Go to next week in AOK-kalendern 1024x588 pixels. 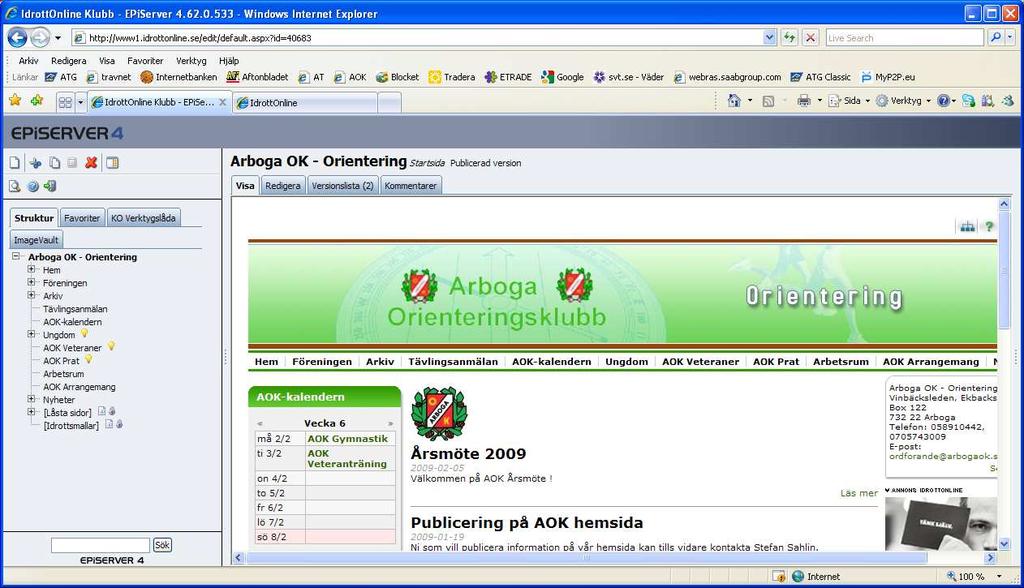click(391, 423)
